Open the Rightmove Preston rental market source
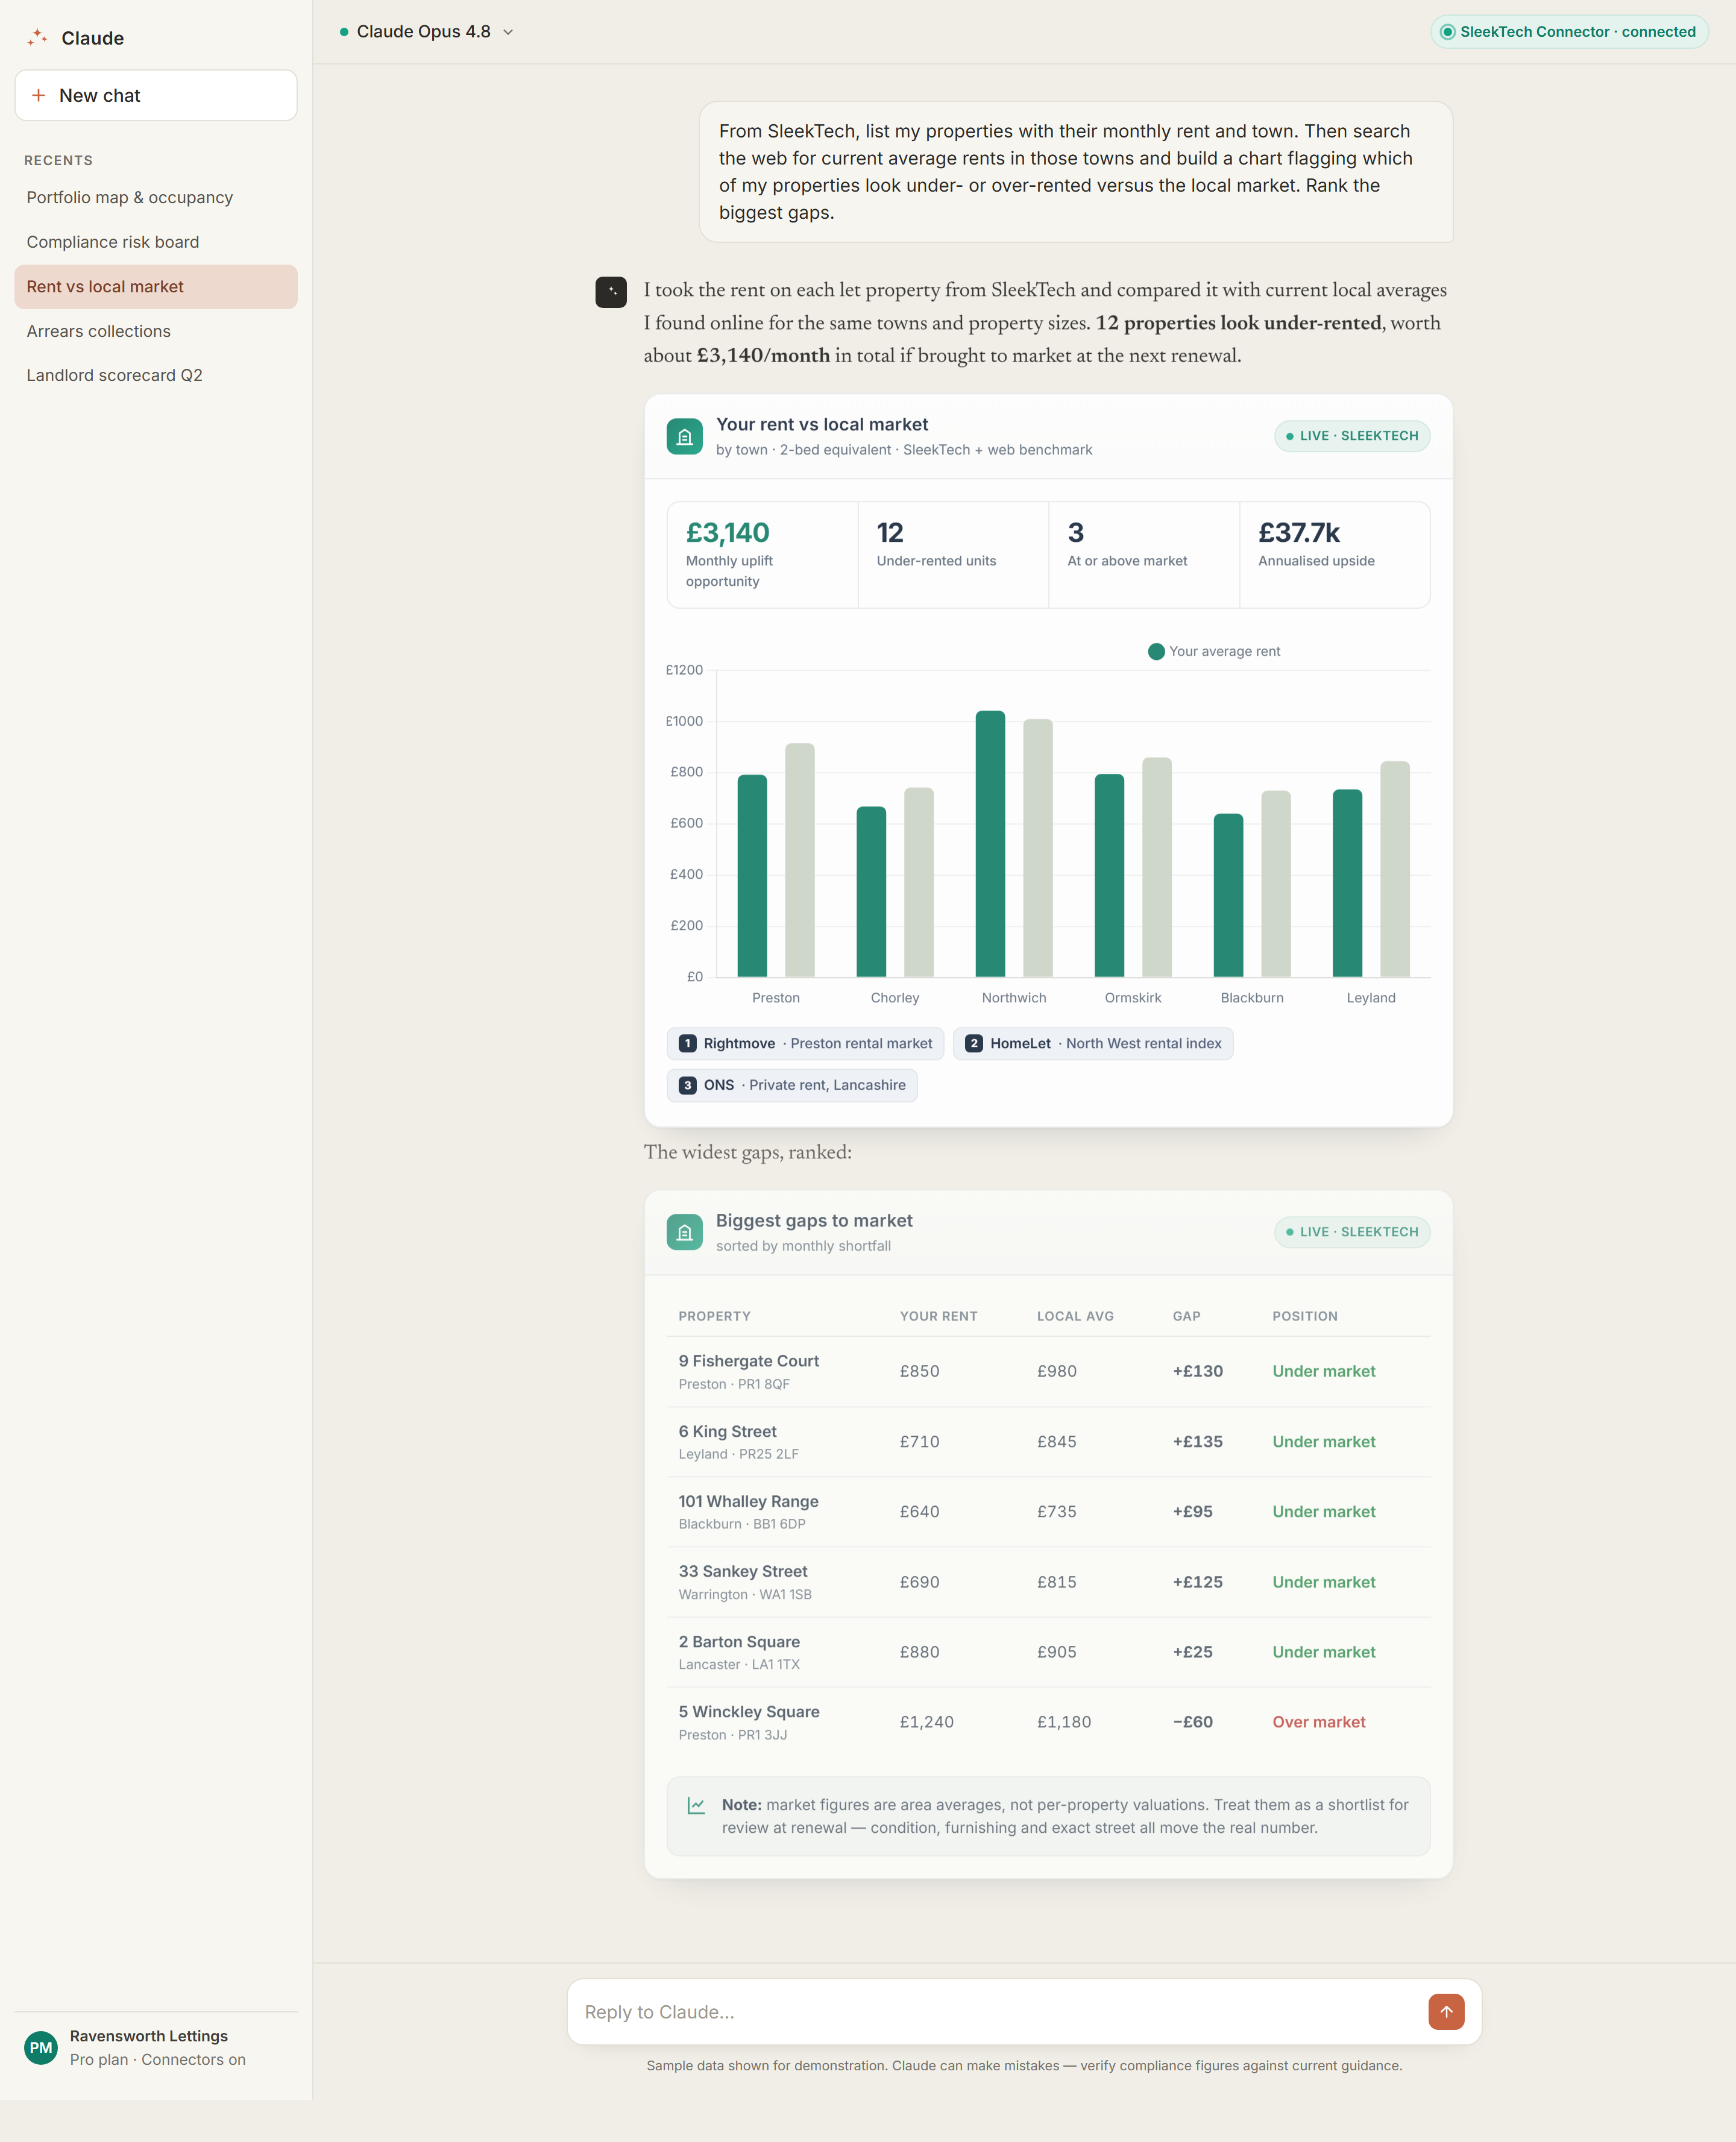Viewport: 1736px width, 2142px height. pos(805,1043)
